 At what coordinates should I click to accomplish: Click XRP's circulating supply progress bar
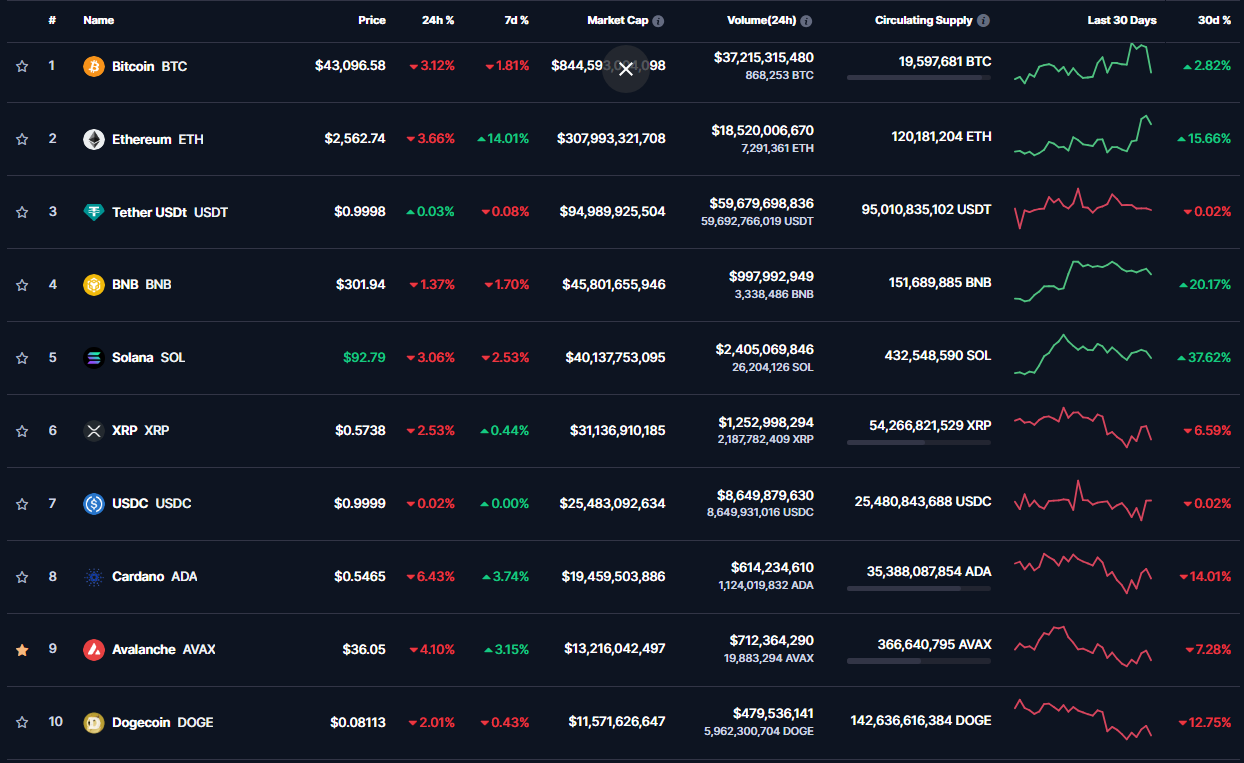pyautogui.click(x=919, y=442)
